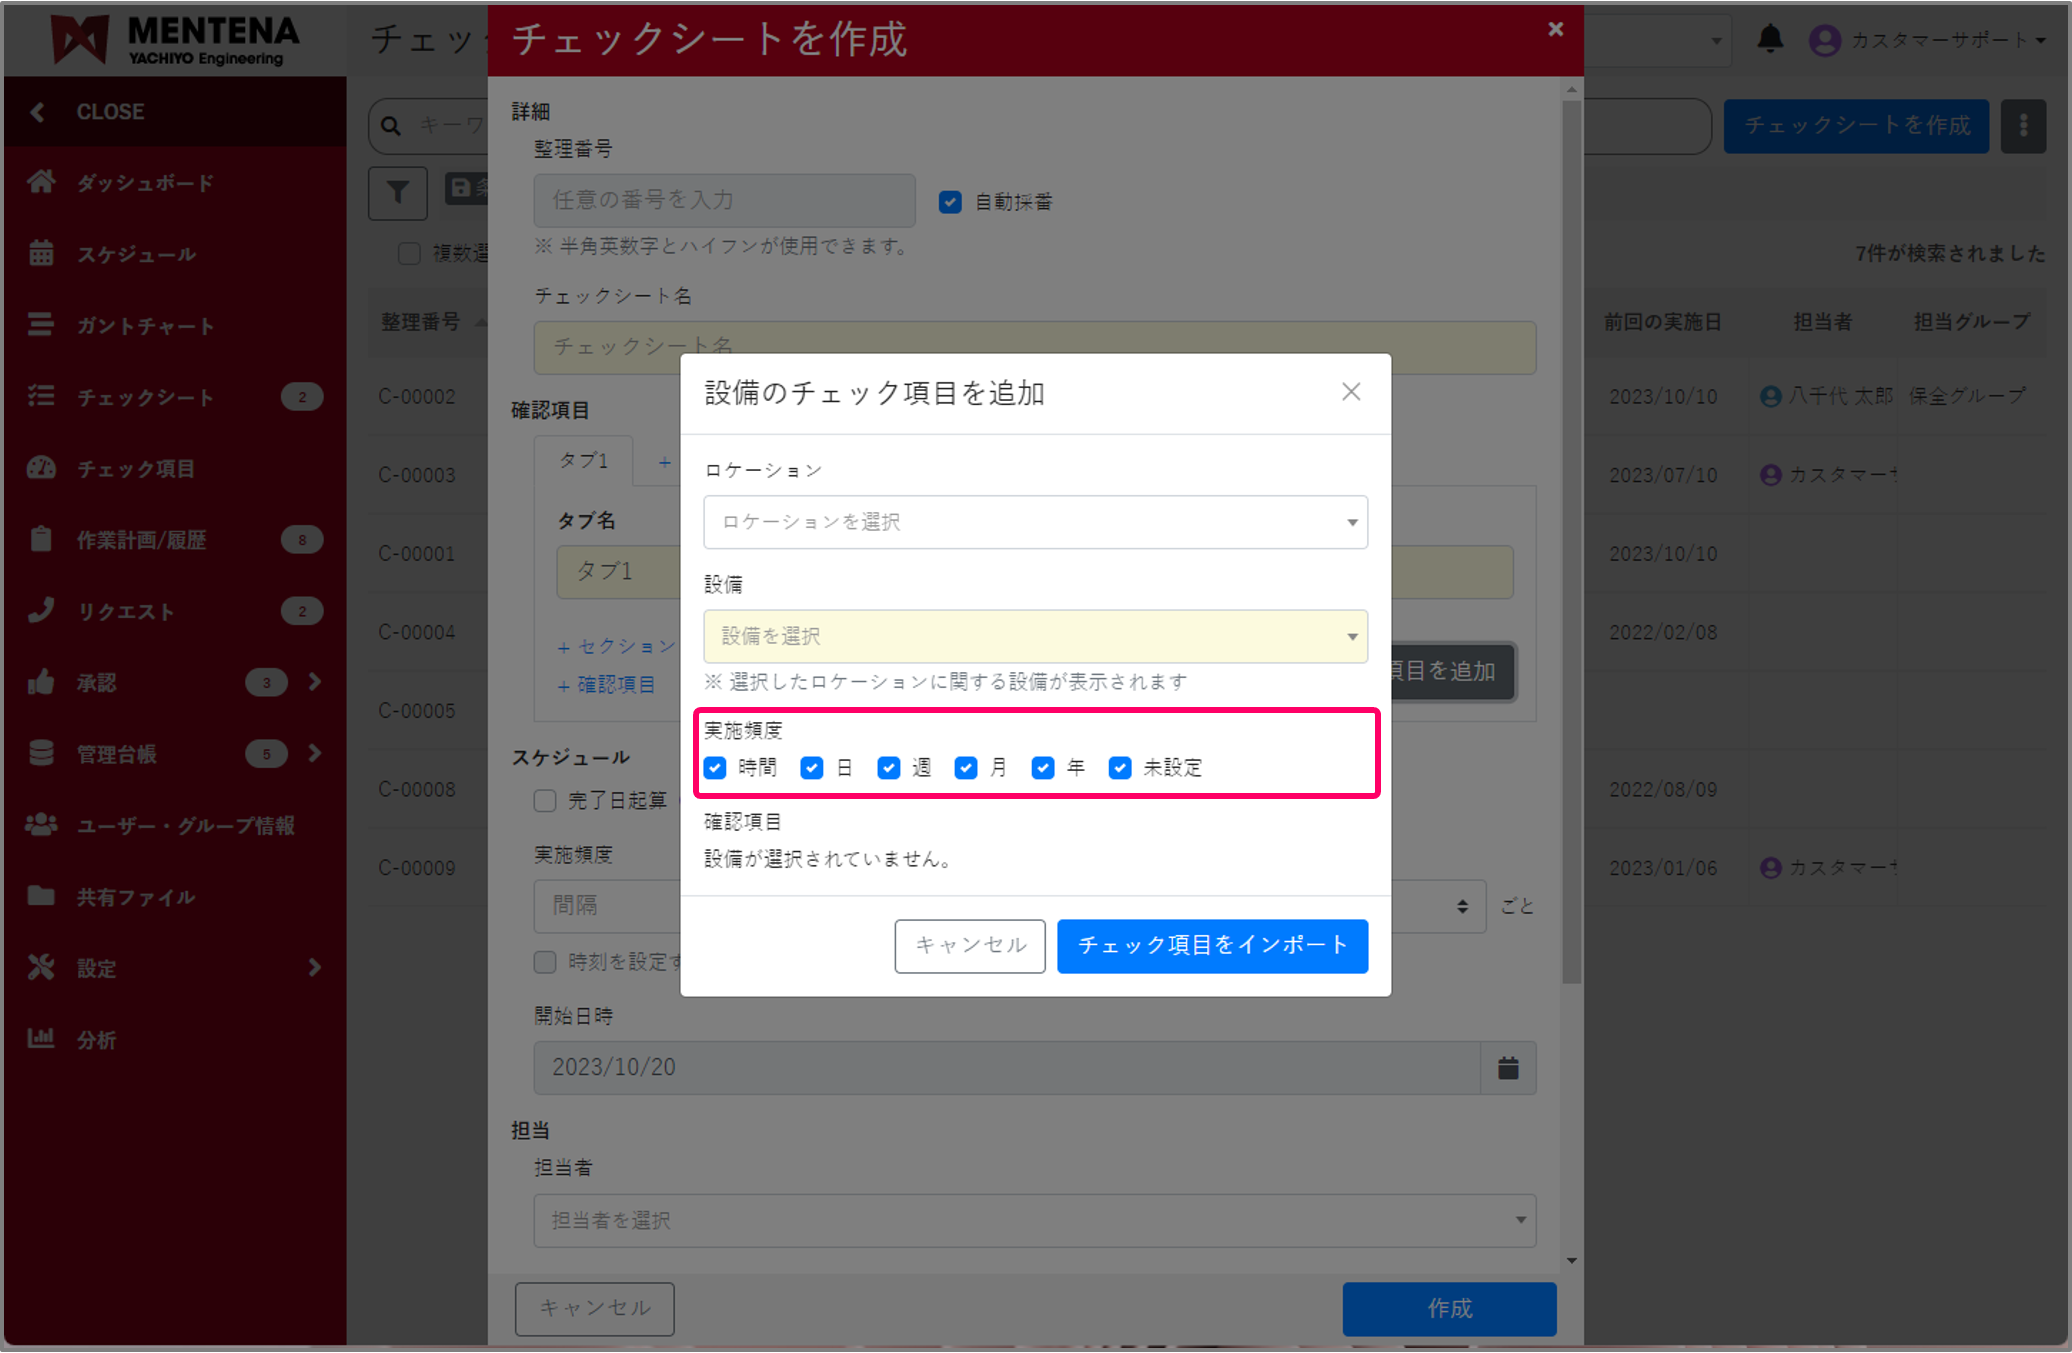
Task: Uncheck the 自動採番 checkbox
Action: (x=949, y=201)
